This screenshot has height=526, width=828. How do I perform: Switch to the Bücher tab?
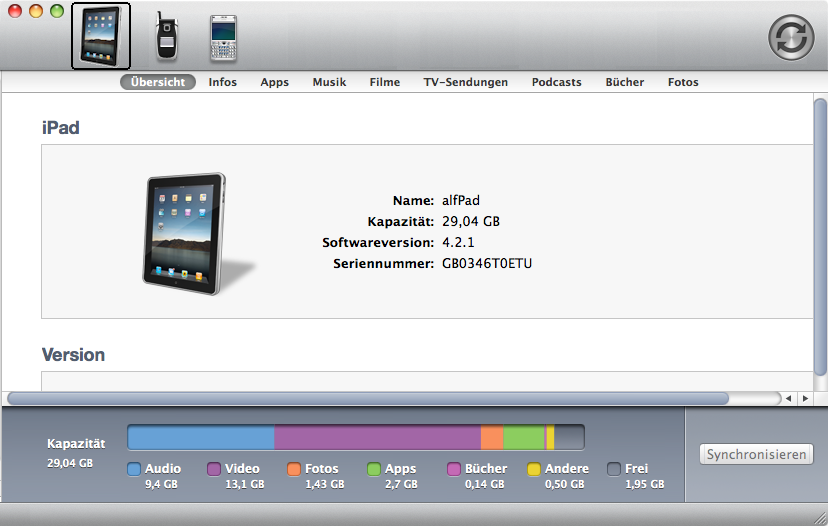coord(625,82)
